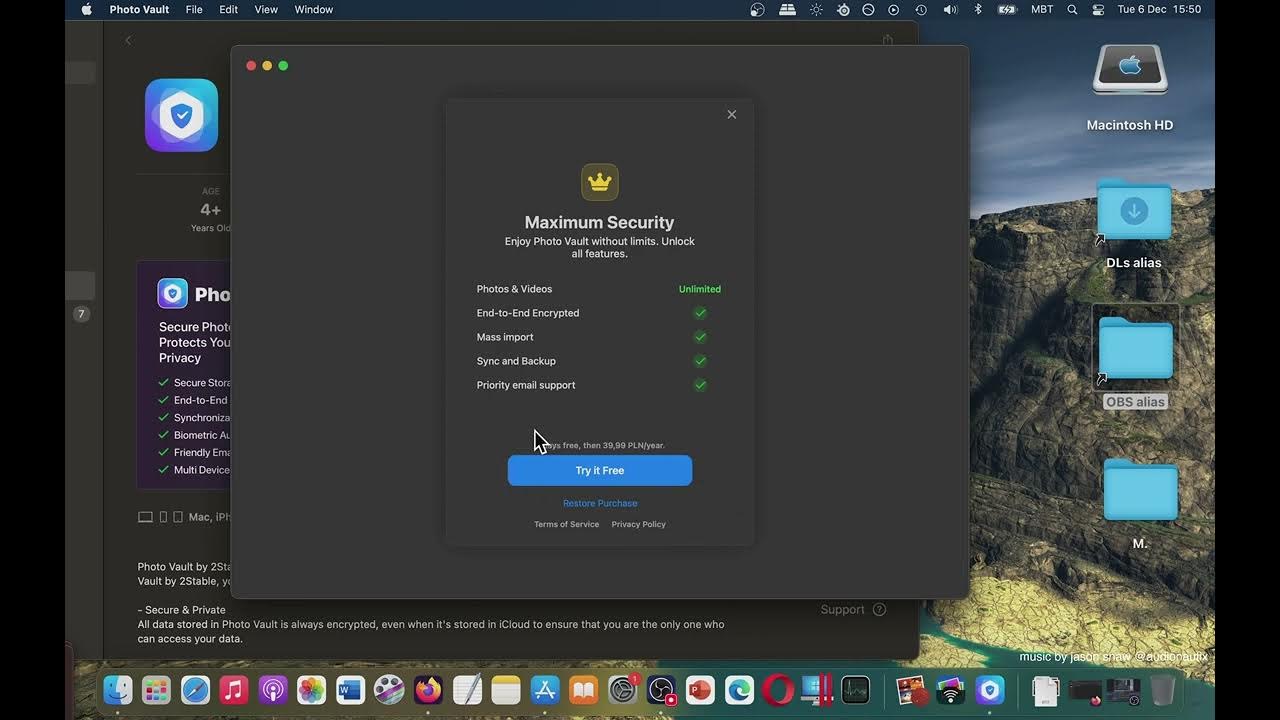
Task: Open the File menu
Action: click(x=194, y=9)
